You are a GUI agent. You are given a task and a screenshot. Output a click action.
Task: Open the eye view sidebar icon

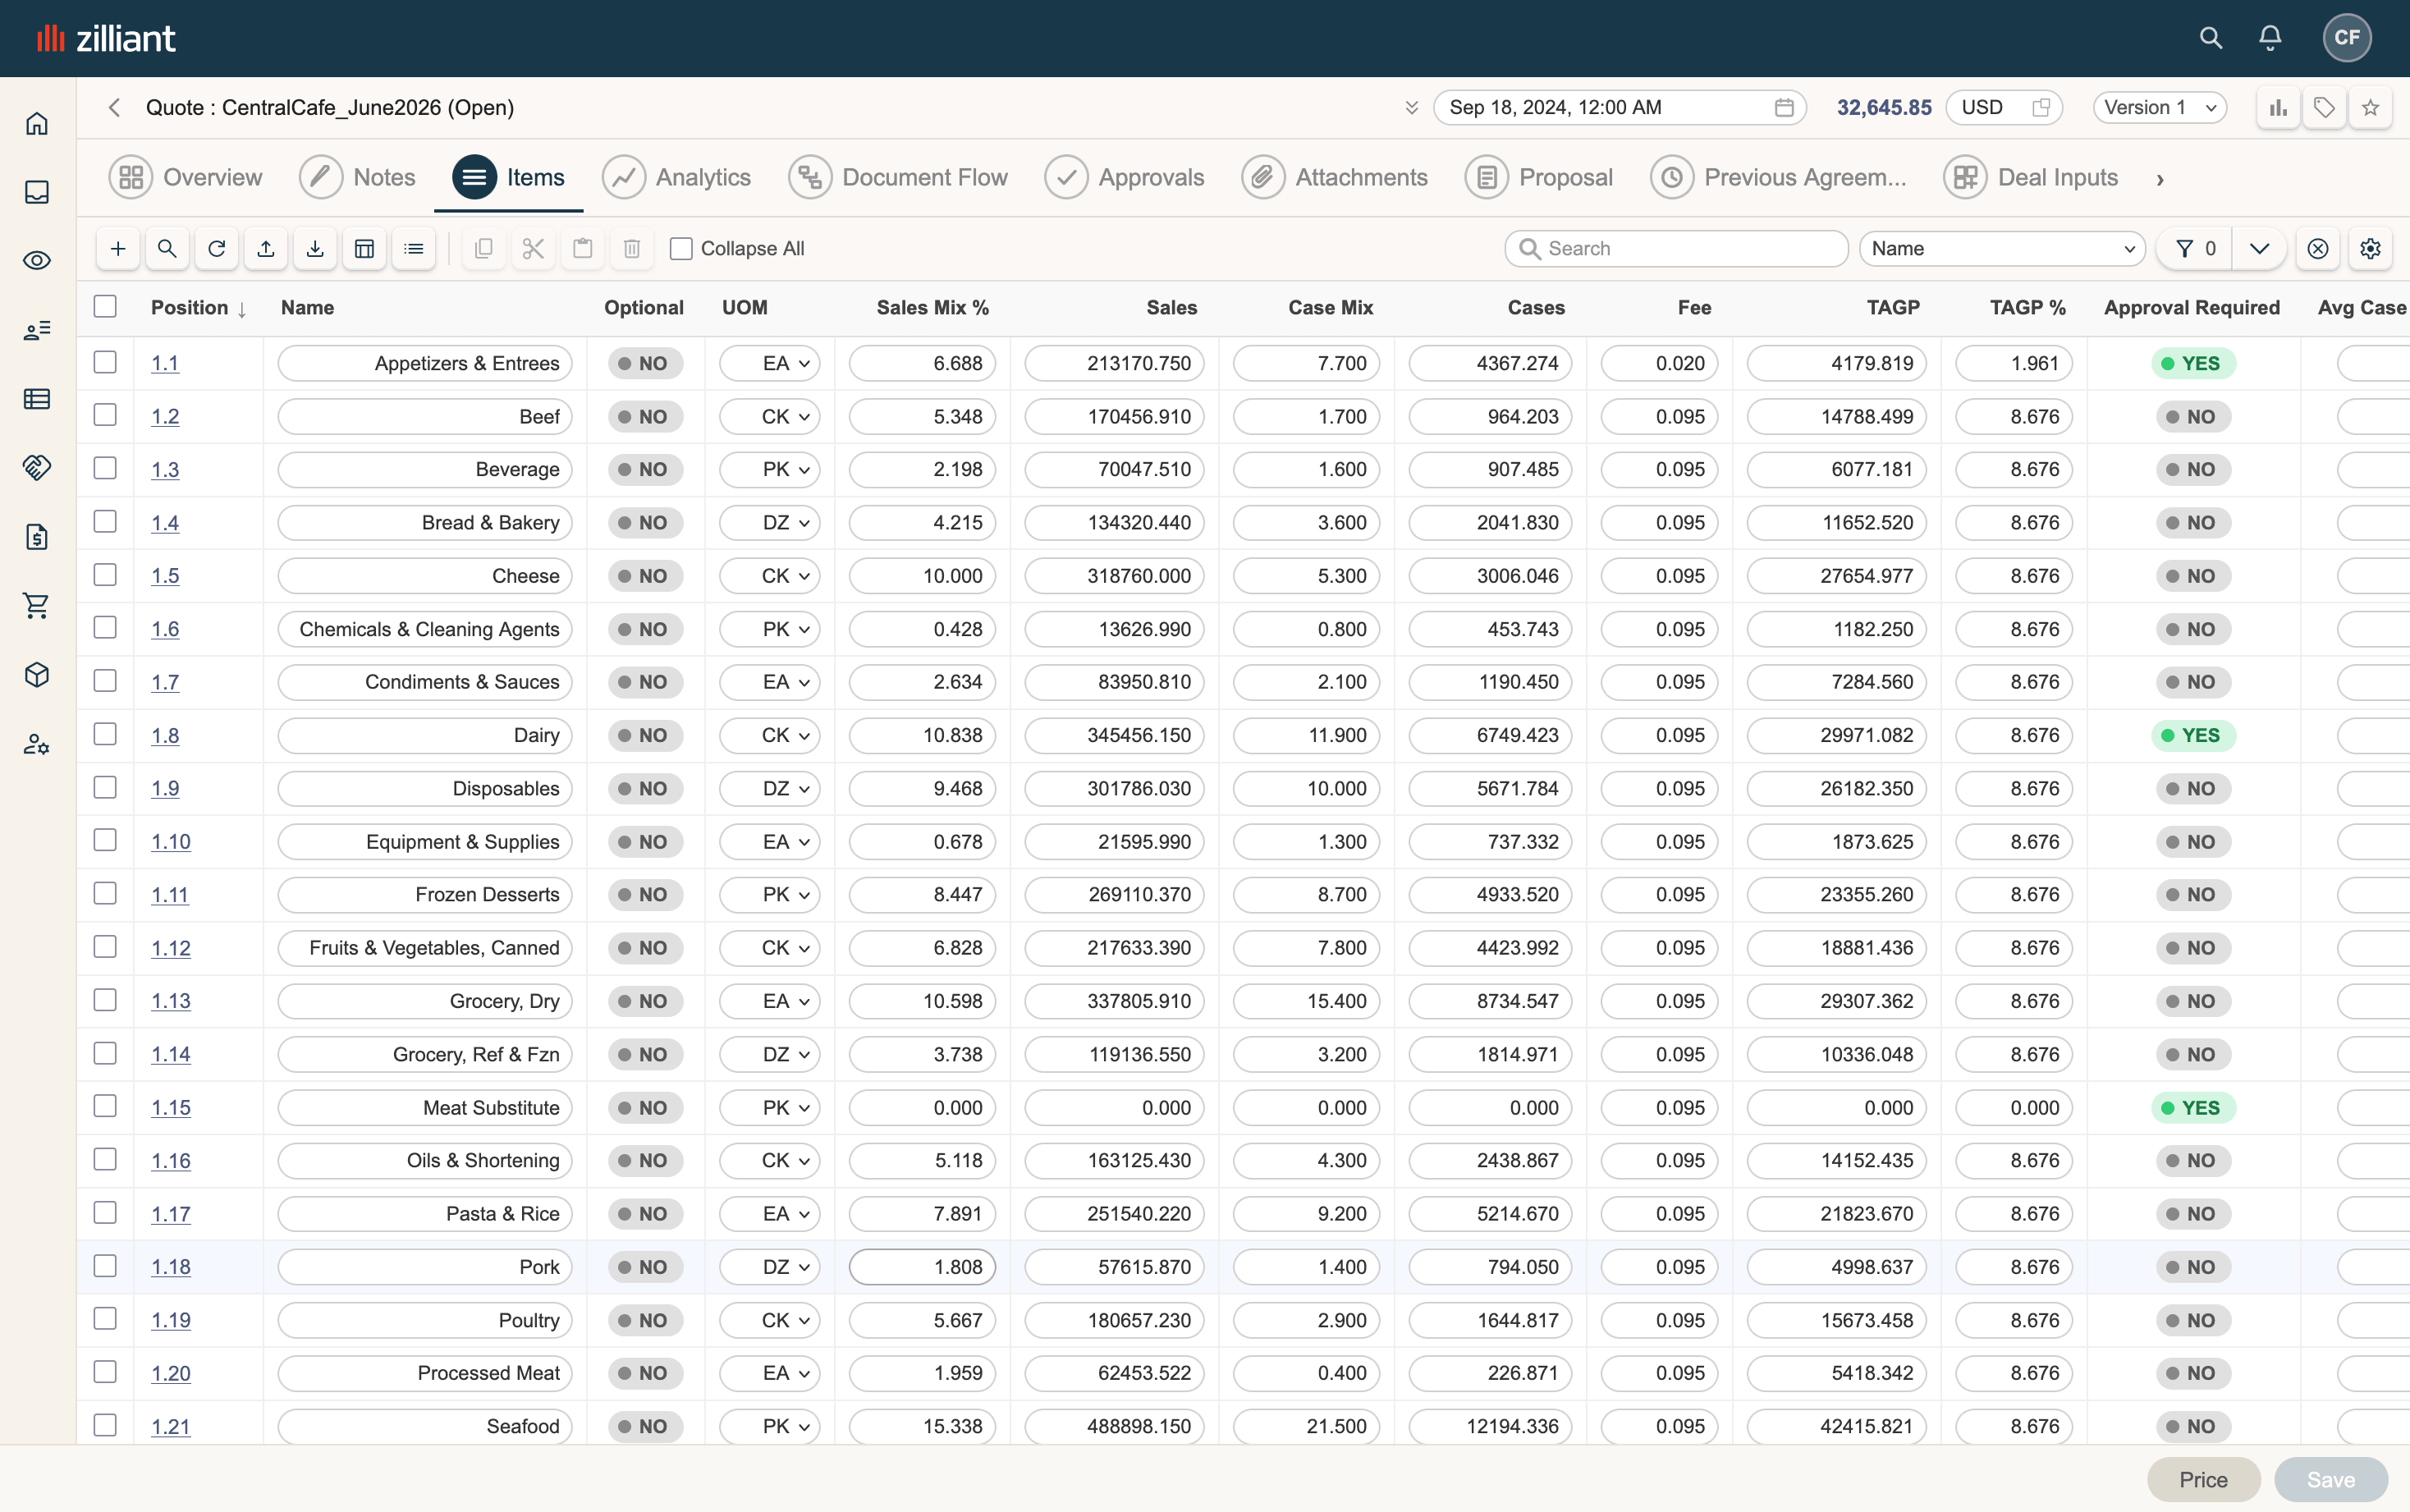37,261
